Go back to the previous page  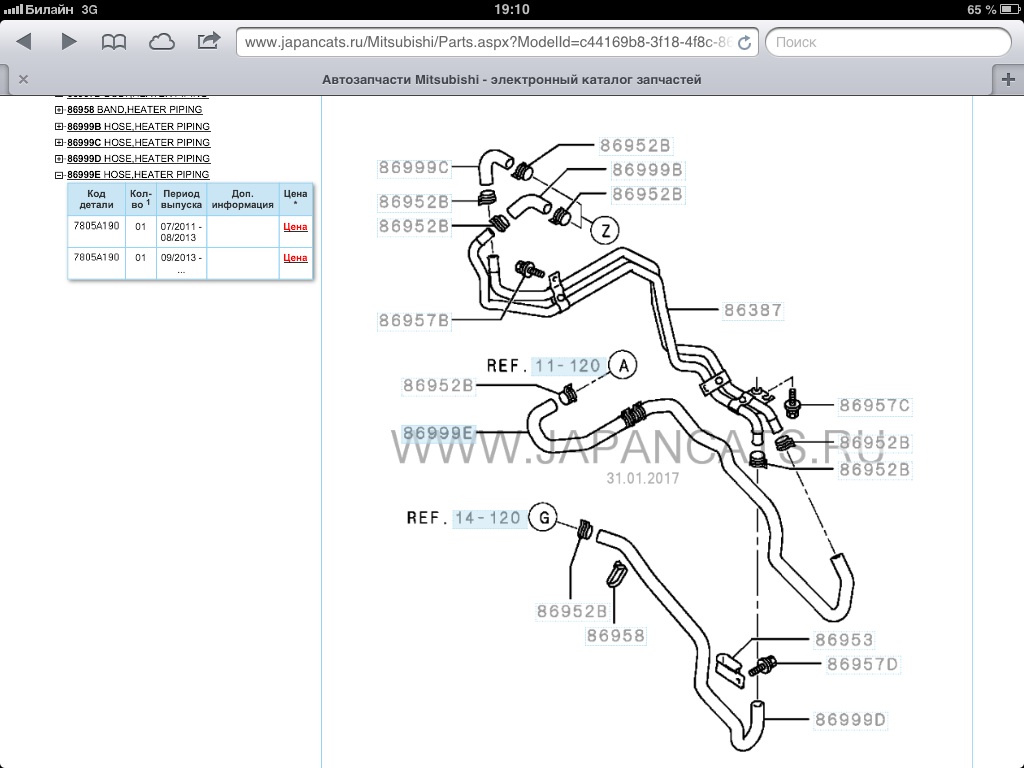(24, 41)
